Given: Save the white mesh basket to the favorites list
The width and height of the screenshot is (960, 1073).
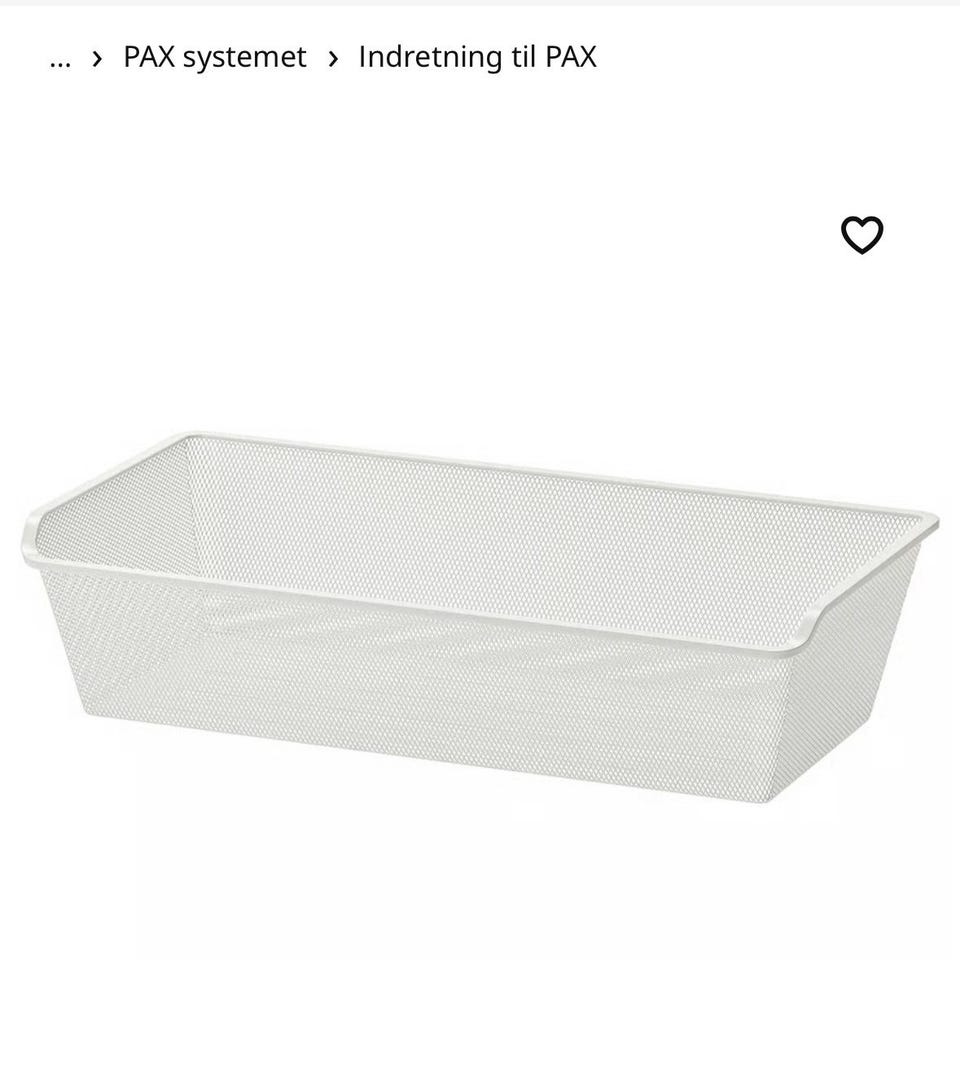Looking at the screenshot, I should 861,235.
